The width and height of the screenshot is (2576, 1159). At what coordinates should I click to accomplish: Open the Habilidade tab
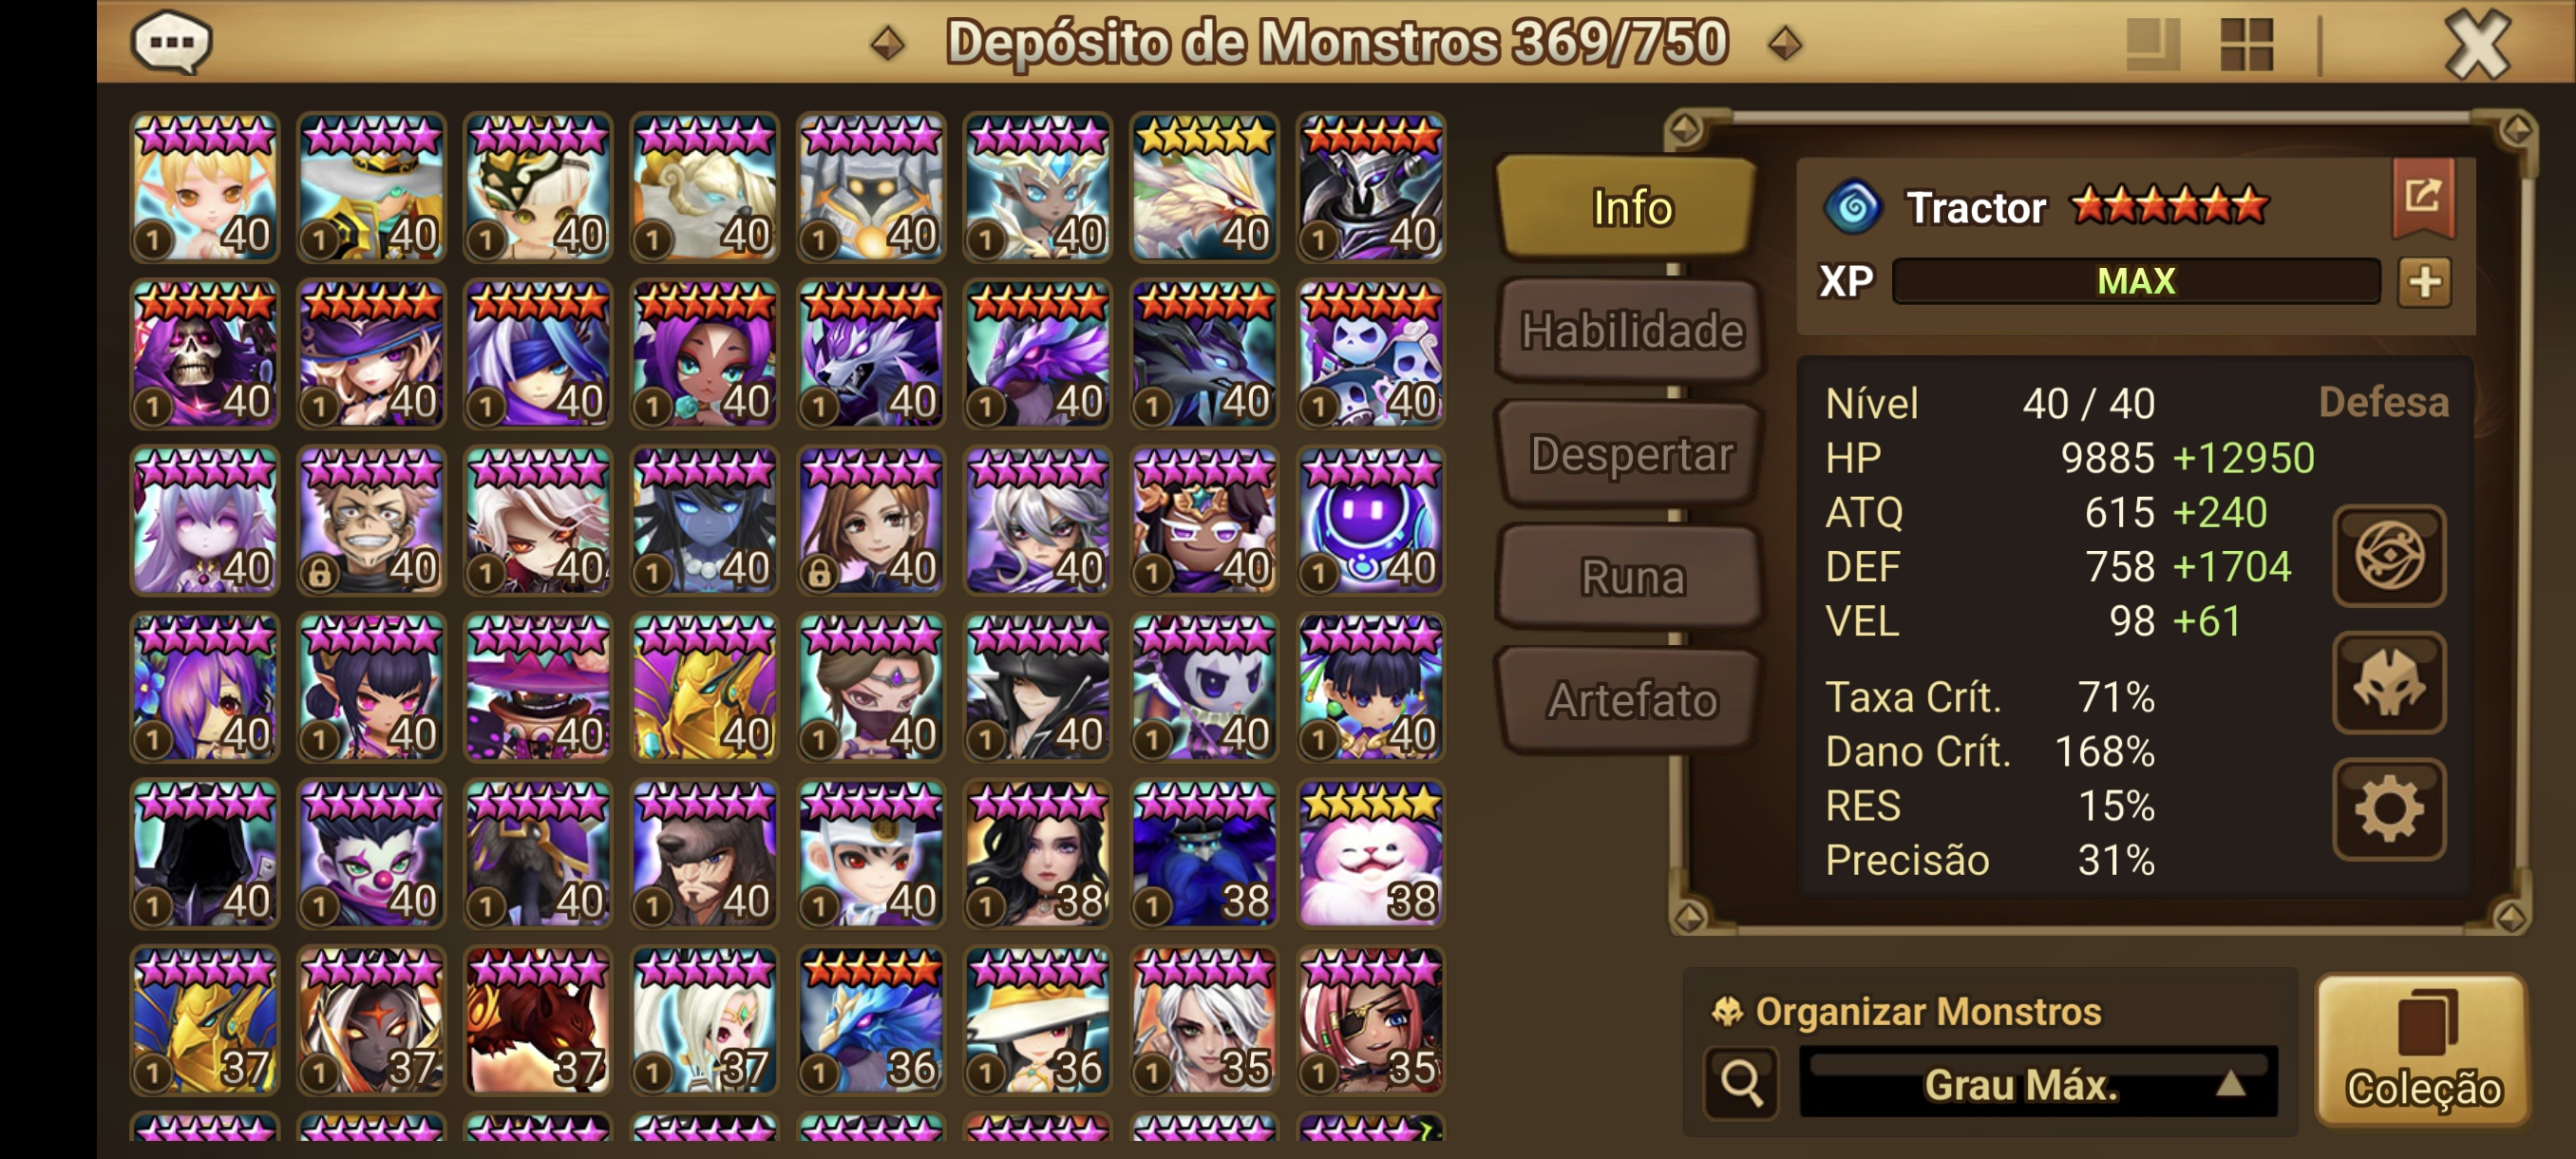coord(1631,331)
